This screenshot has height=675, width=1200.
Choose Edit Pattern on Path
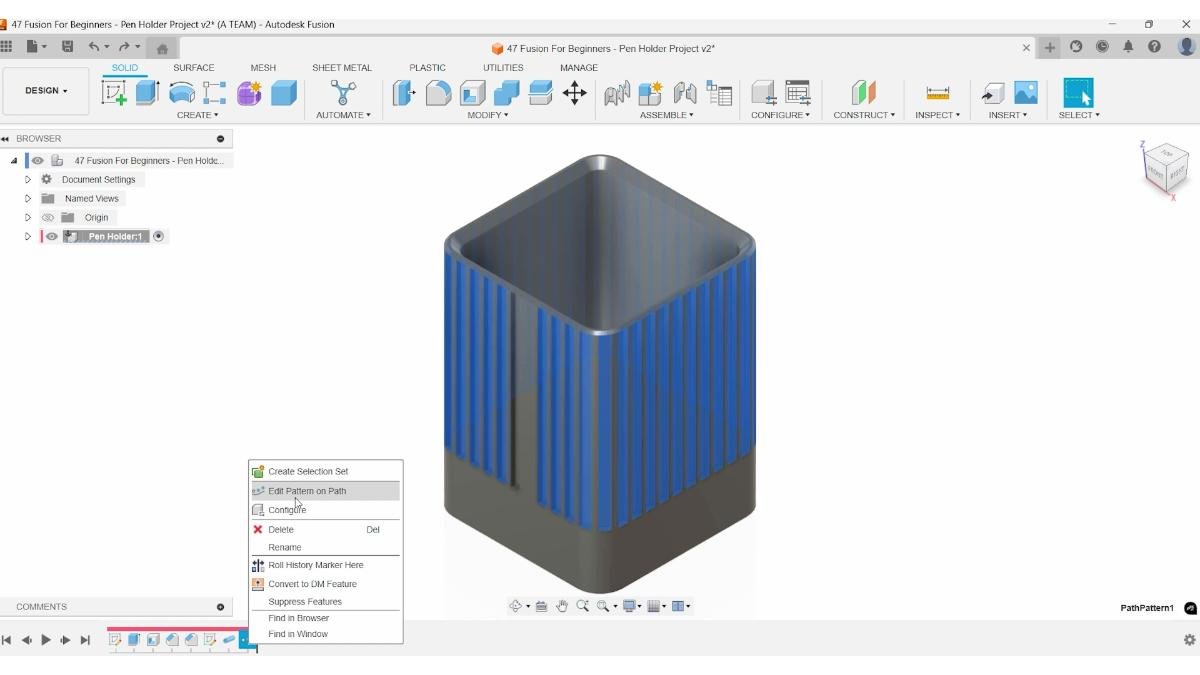(x=326, y=491)
